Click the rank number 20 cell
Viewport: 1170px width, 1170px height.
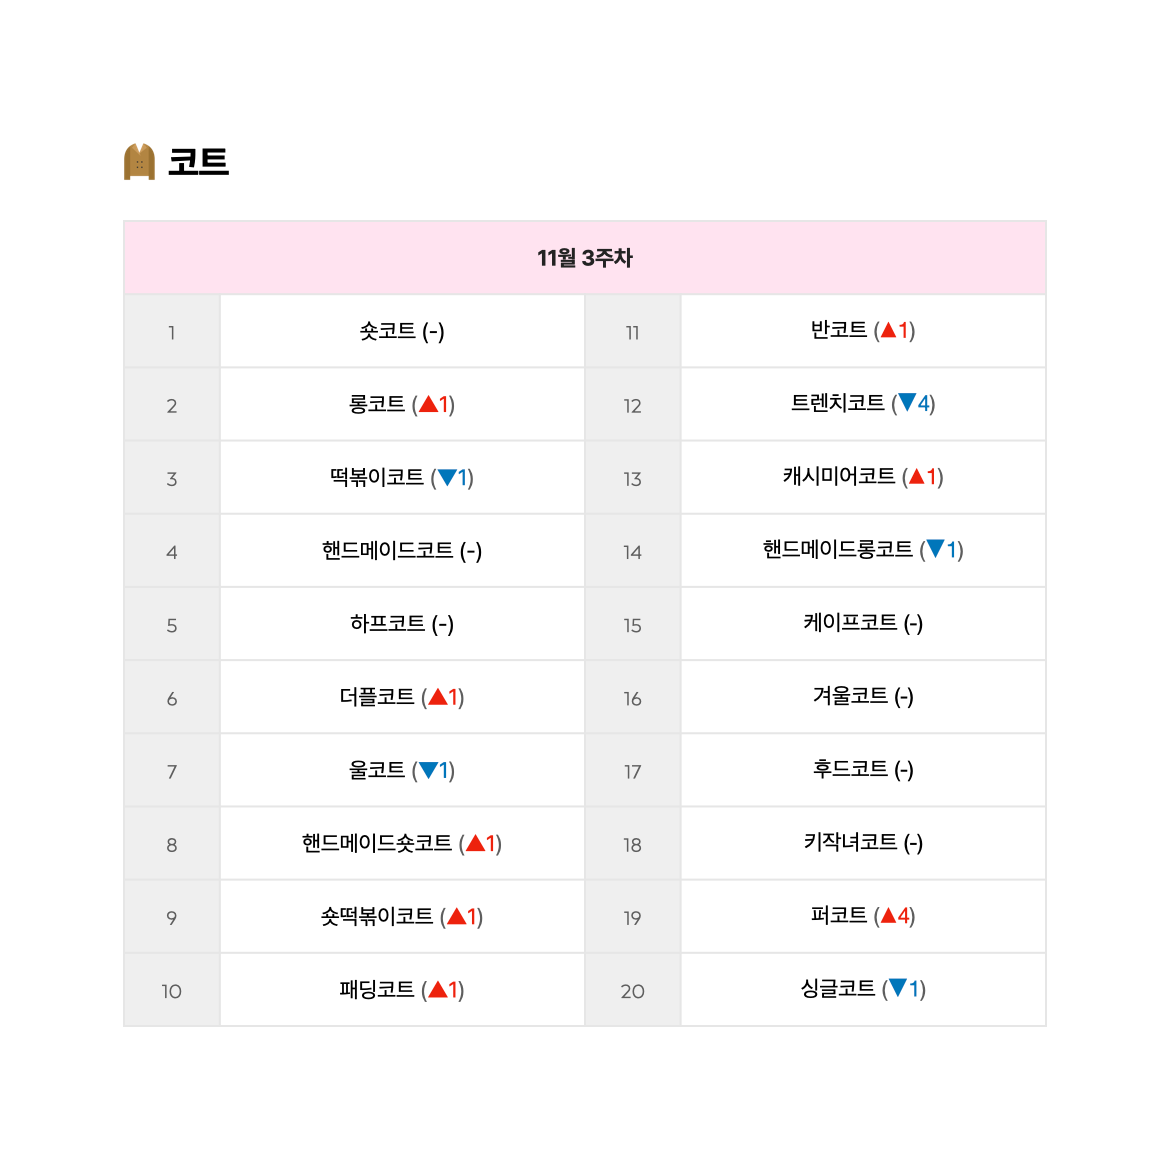point(632,990)
